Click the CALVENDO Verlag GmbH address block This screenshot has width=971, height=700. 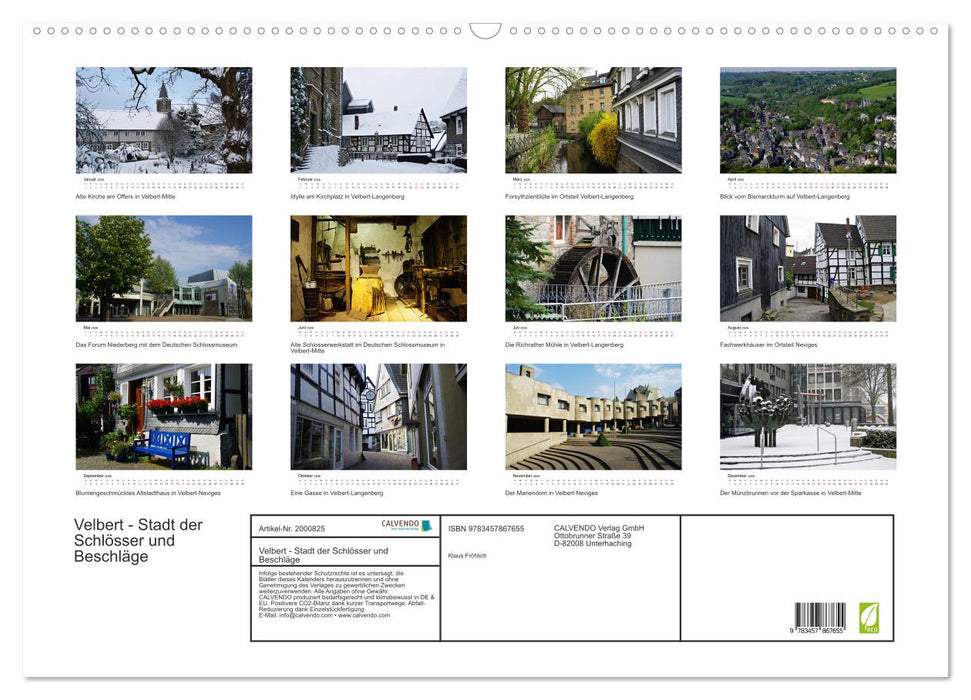(x=601, y=535)
